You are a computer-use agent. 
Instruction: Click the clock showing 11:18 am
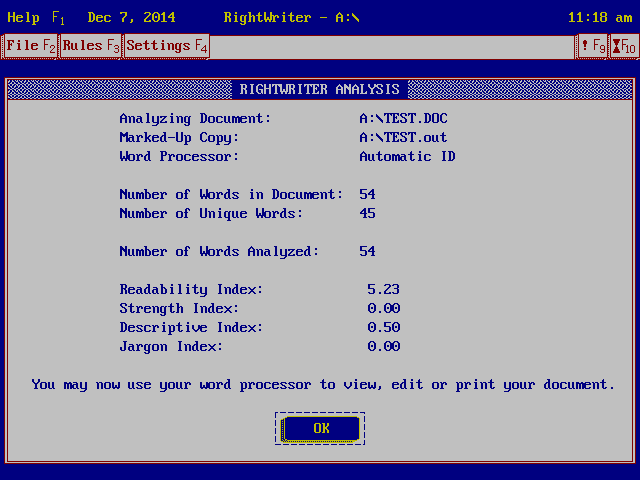coord(600,18)
